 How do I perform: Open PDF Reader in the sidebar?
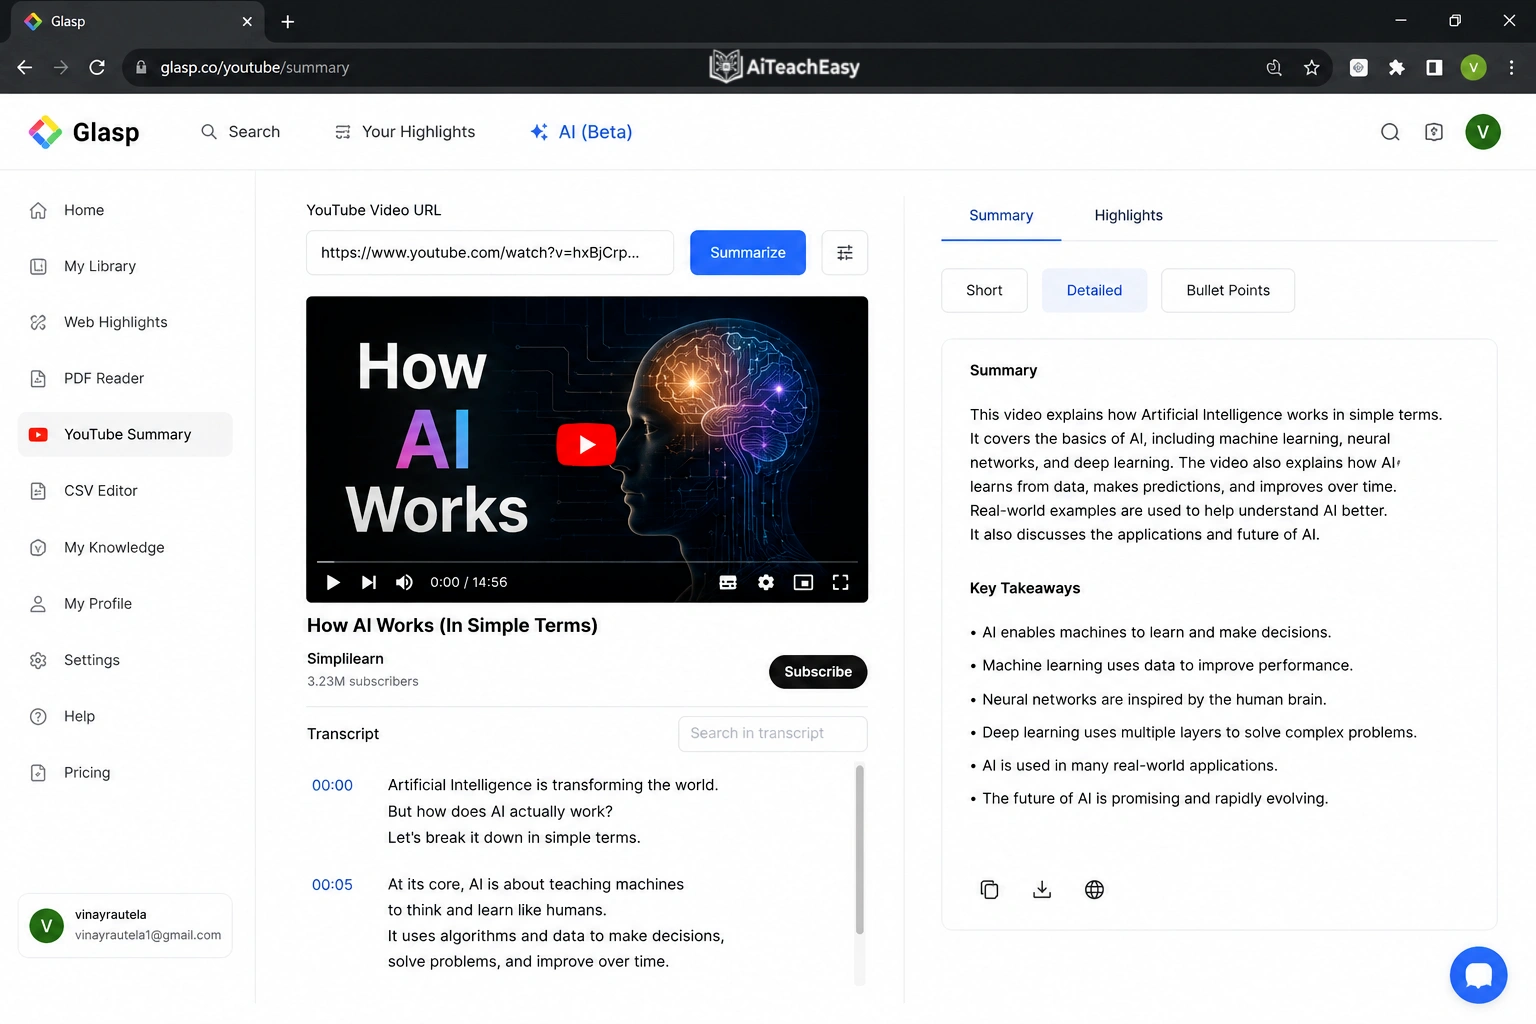pos(125,378)
